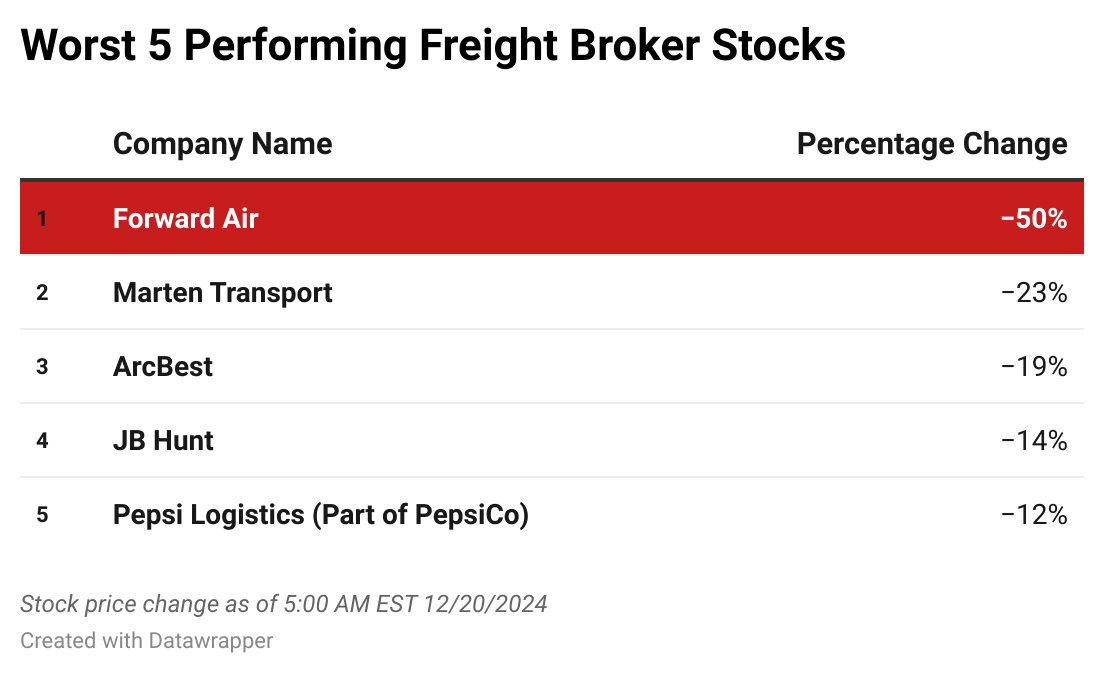Click rank number 2
Image resolution: width=1104 pixels, height=674 pixels.
pyautogui.click(x=42, y=293)
